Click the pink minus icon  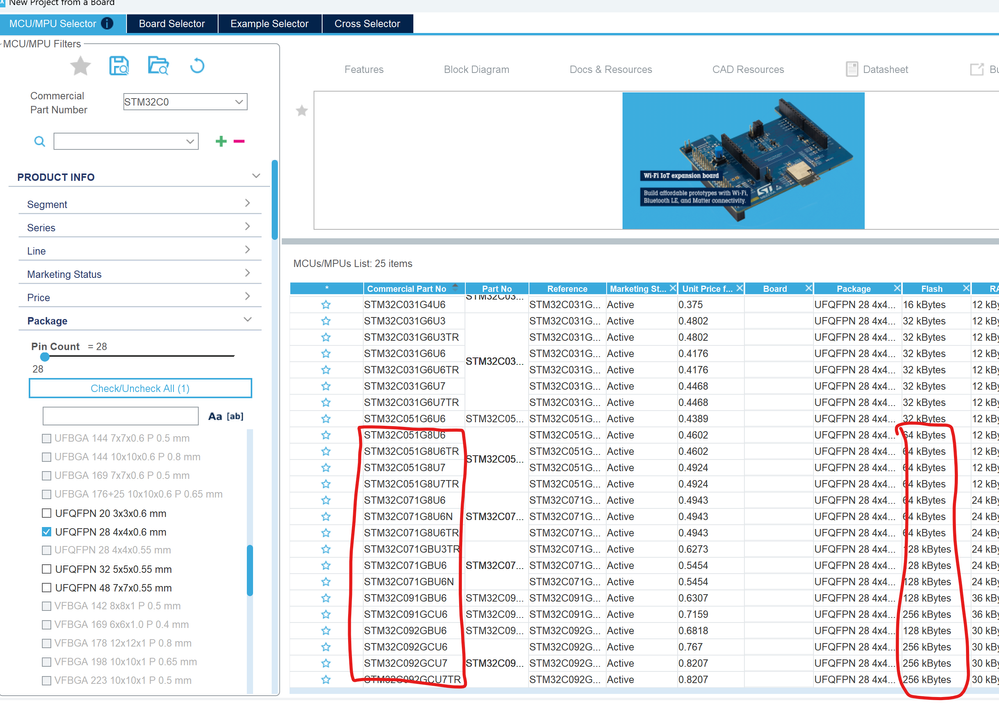(x=239, y=141)
